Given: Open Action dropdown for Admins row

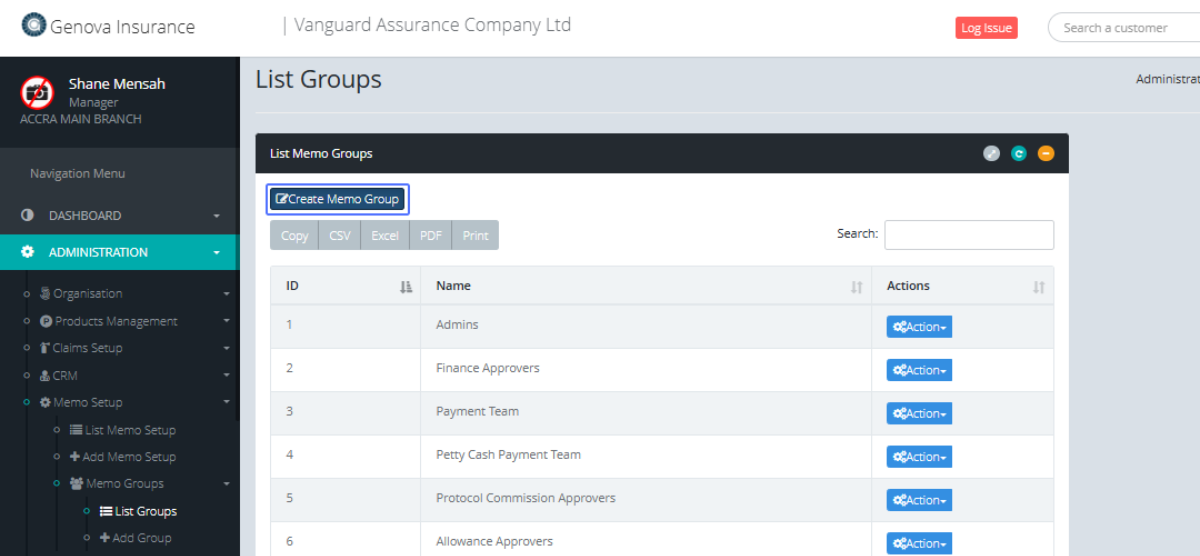Looking at the screenshot, I should (x=918, y=327).
